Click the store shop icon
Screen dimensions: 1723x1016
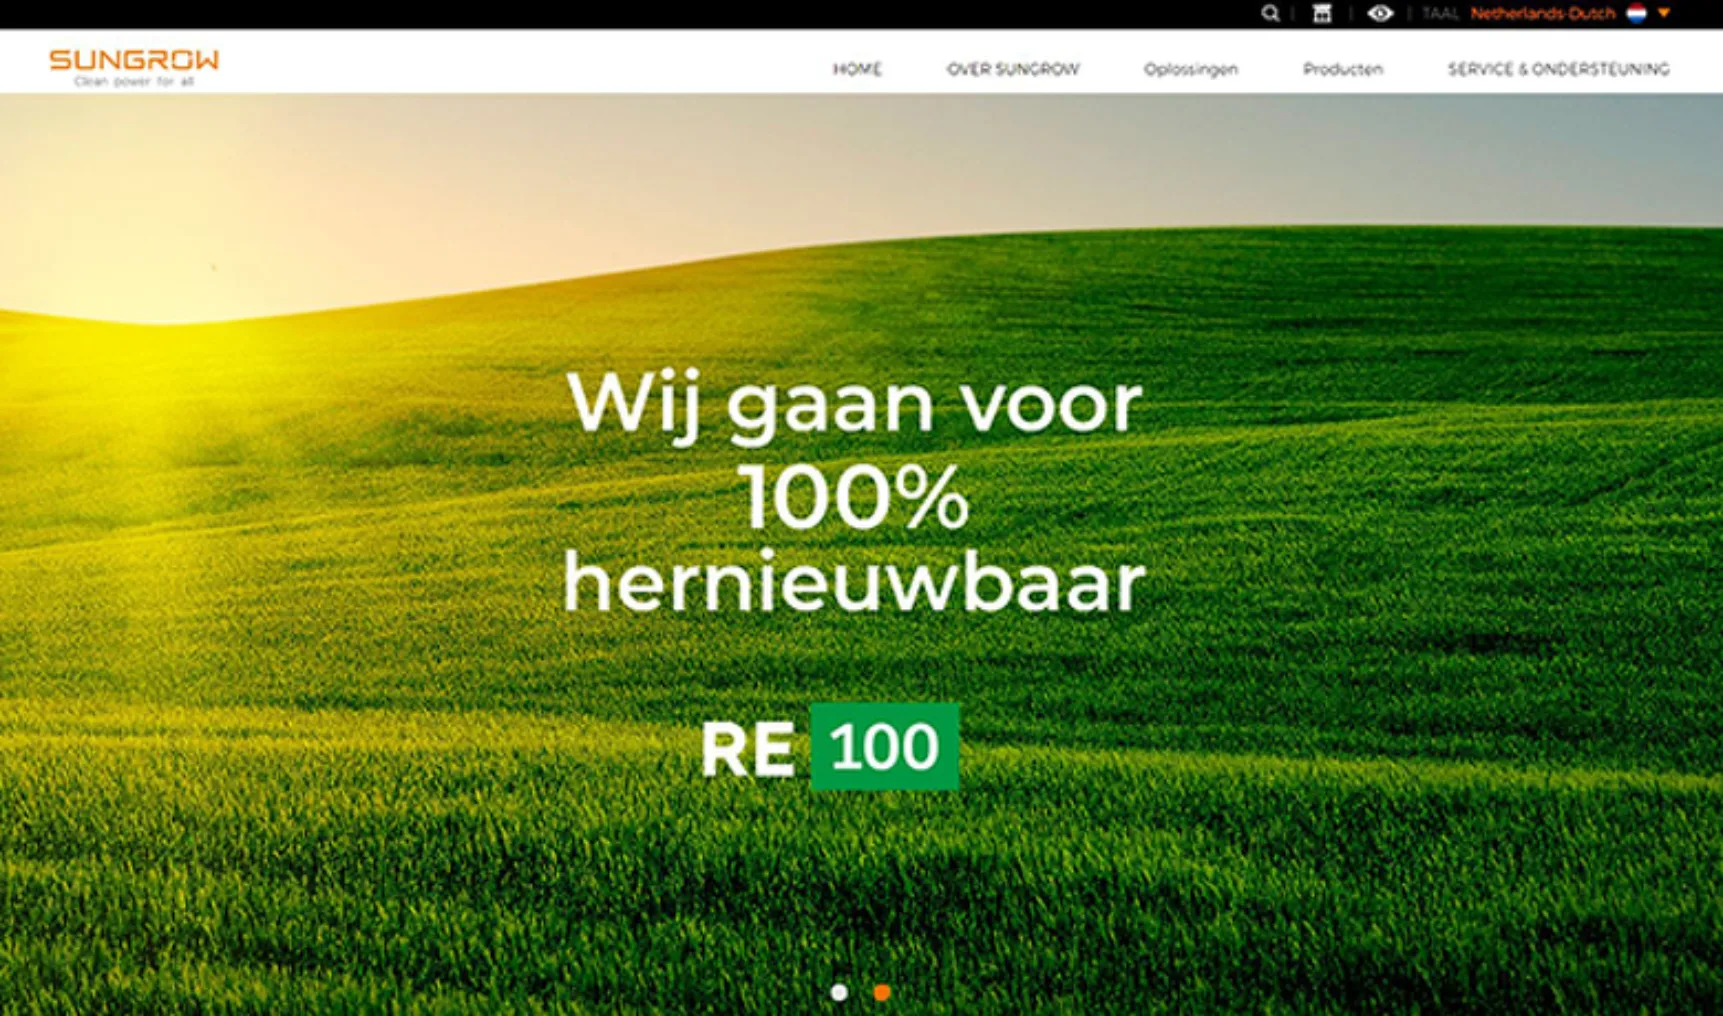(x=1322, y=13)
